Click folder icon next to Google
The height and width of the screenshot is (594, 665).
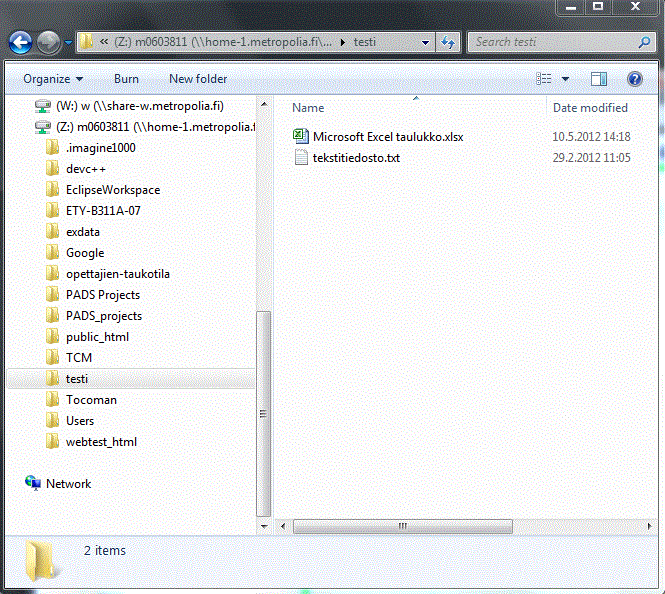(52, 253)
